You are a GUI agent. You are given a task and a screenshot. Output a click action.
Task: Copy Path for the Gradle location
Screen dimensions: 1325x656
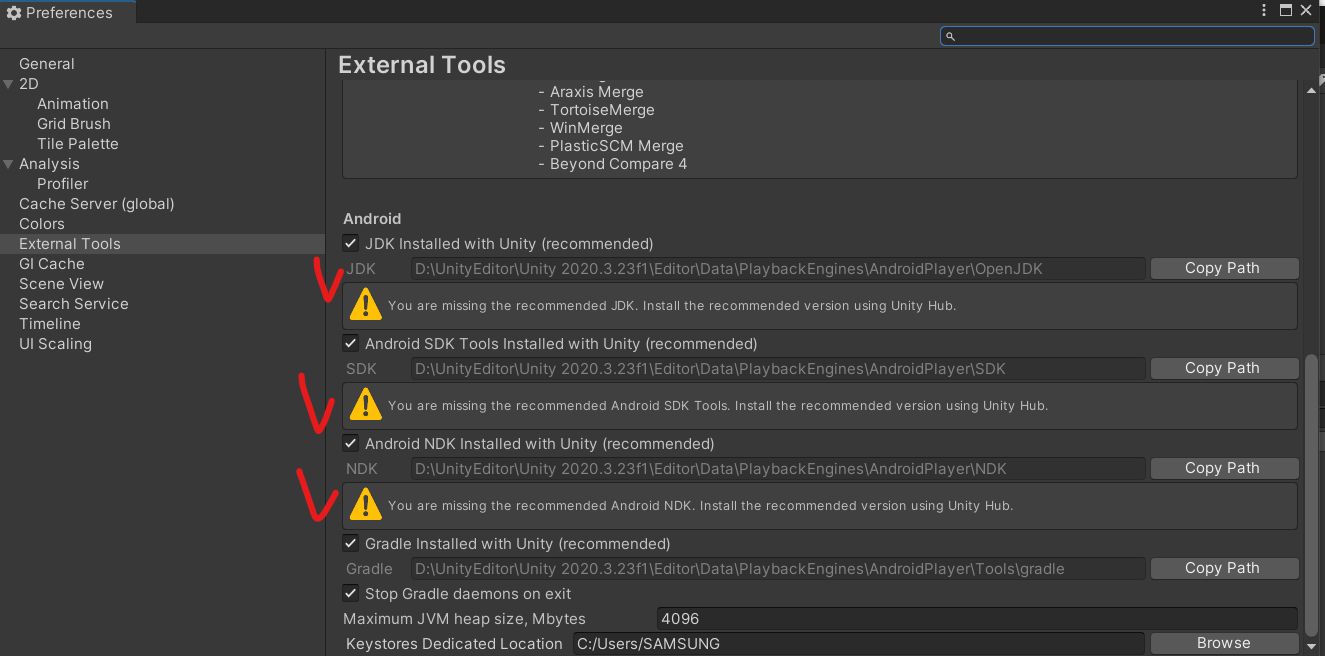pyautogui.click(x=1224, y=567)
